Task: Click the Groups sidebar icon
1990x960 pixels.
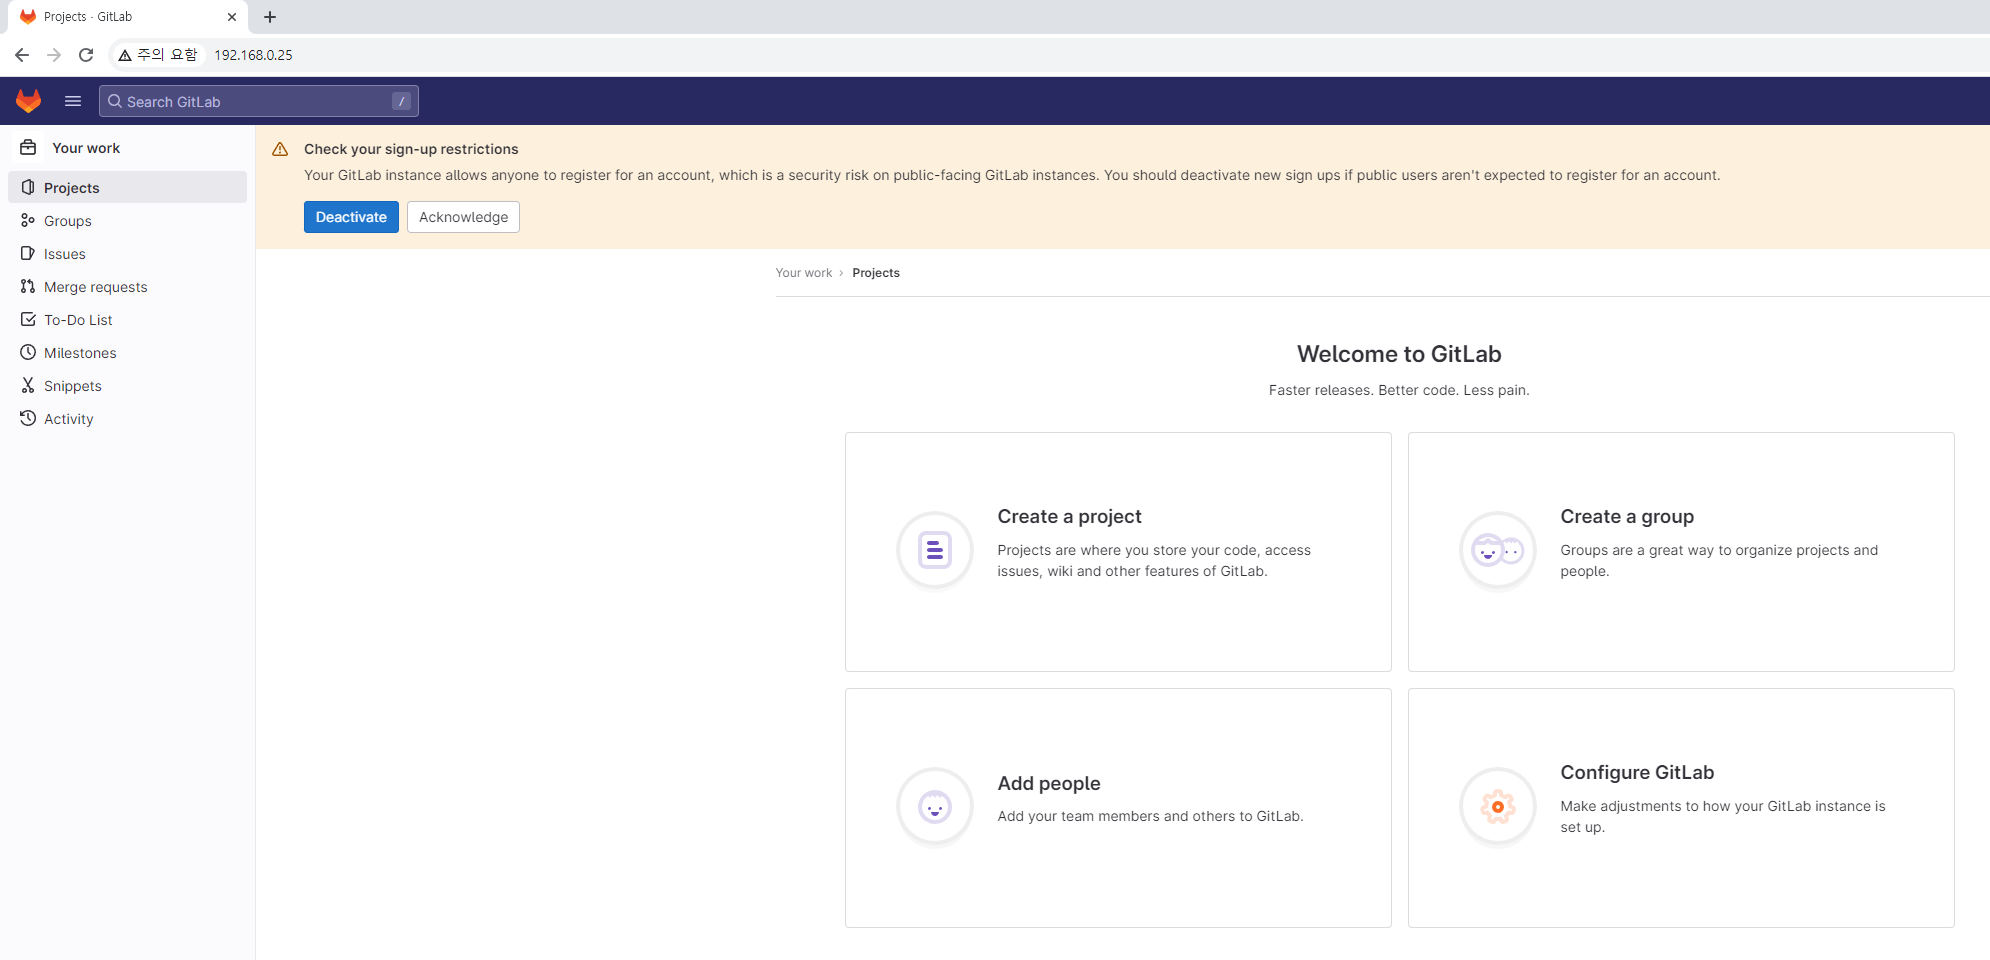Action: 28,220
